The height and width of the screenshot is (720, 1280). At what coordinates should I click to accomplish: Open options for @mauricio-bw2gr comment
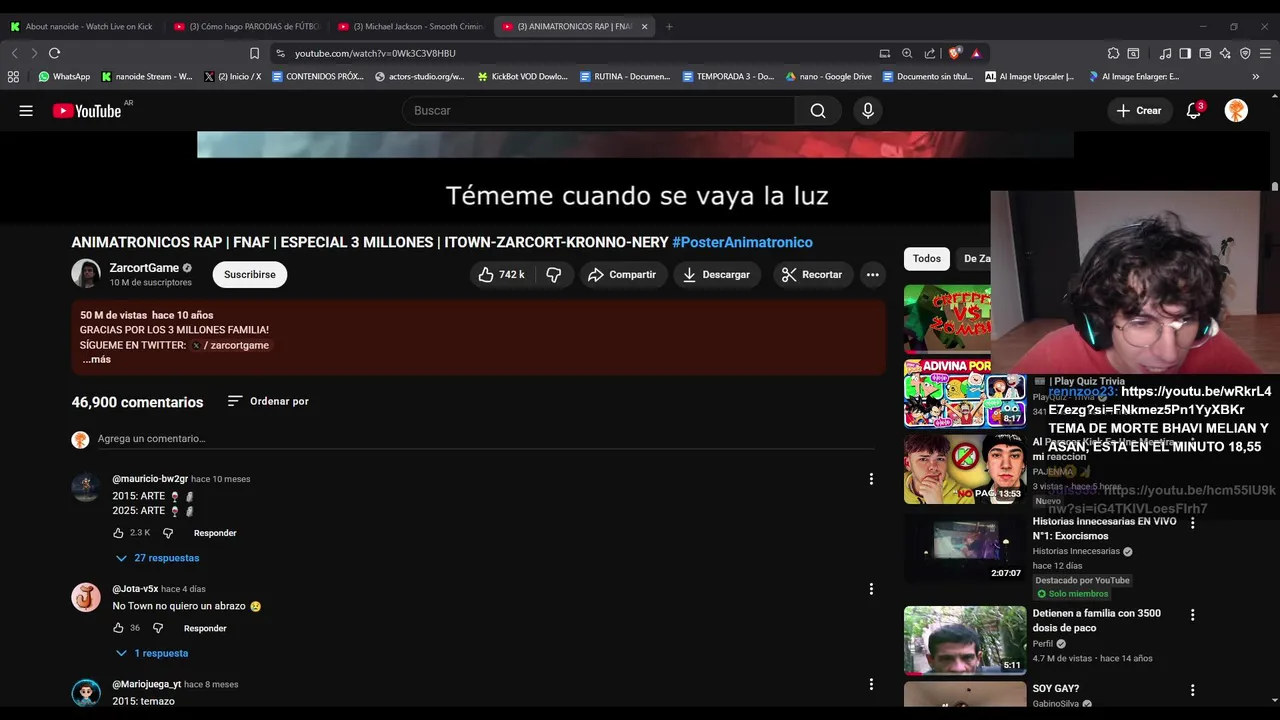tap(871, 479)
